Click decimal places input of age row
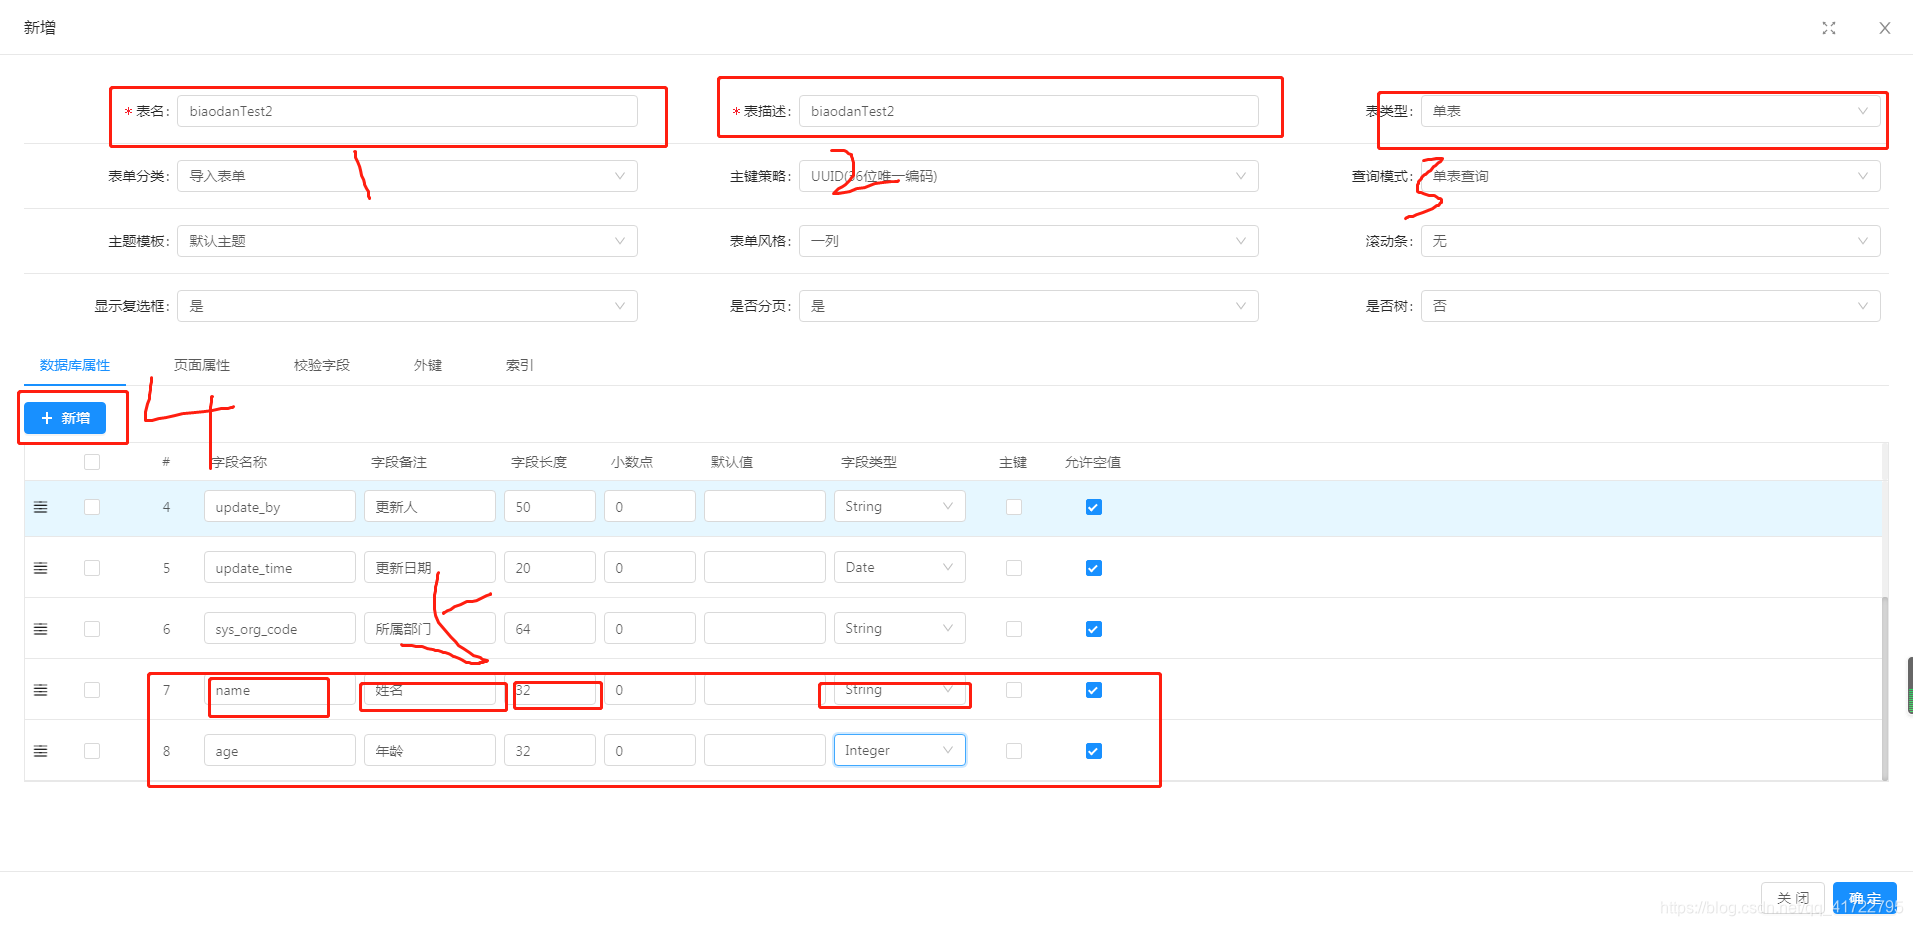The height and width of the screenshot is (926, 1913). pos(649,751)
